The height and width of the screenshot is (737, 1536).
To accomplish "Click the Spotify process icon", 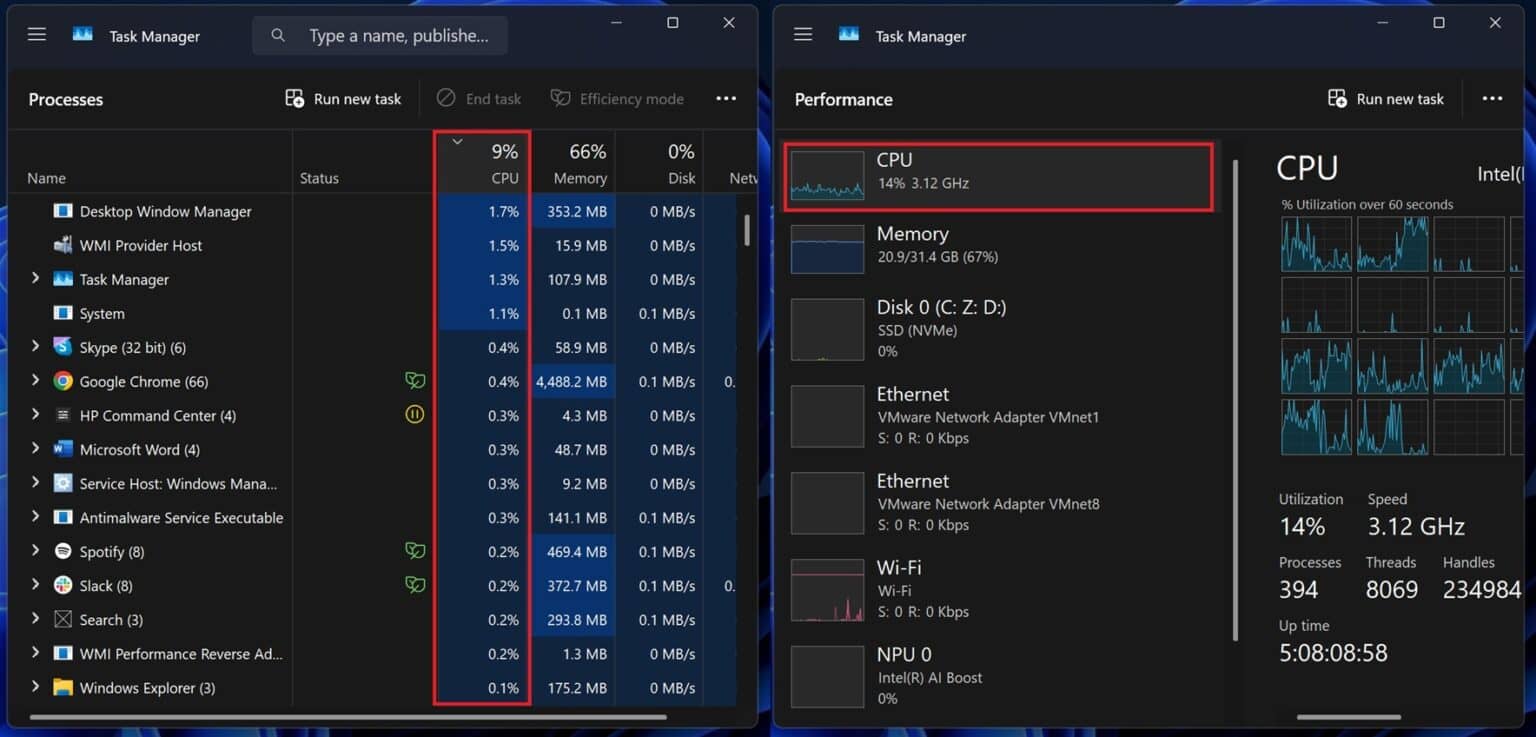I will tap(63, 551).
